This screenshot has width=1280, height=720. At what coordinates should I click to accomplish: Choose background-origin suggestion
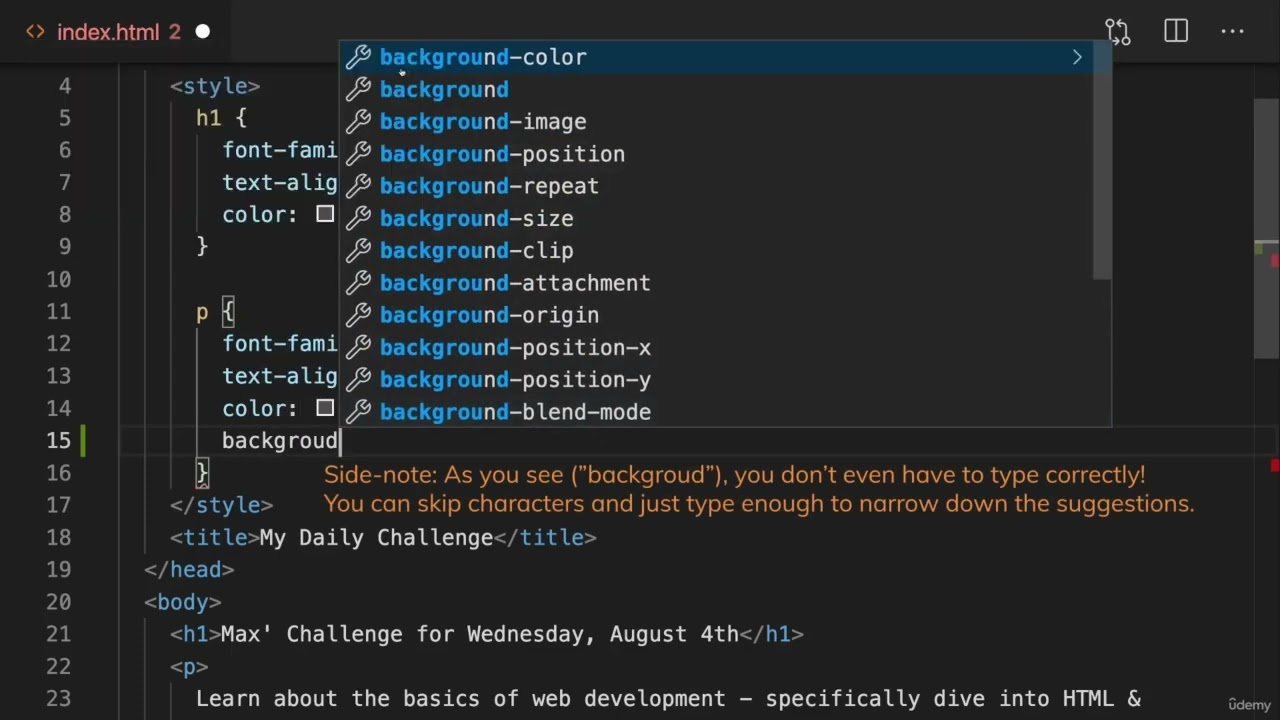[725, 315]
